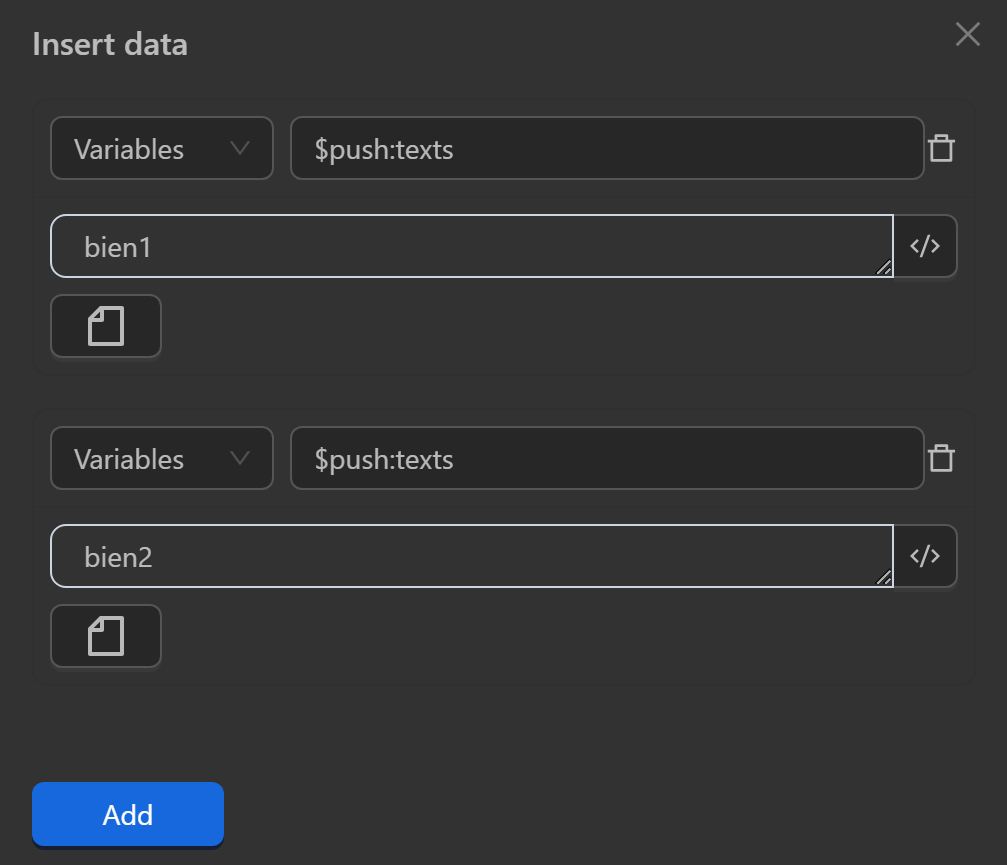The height and width of the screenshot is (865, 1007).
Task: Focus the first $push:texts input field
Action: point(606,148)
